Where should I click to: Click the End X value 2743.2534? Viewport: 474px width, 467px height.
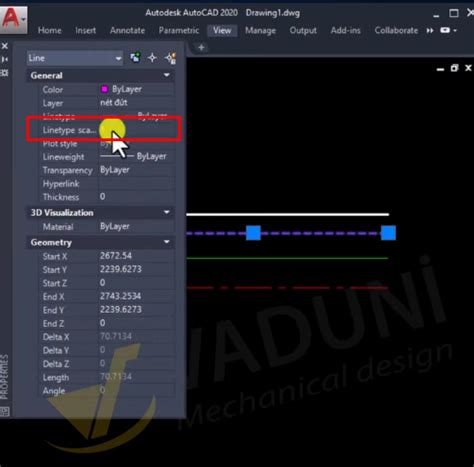click(120, 296)
